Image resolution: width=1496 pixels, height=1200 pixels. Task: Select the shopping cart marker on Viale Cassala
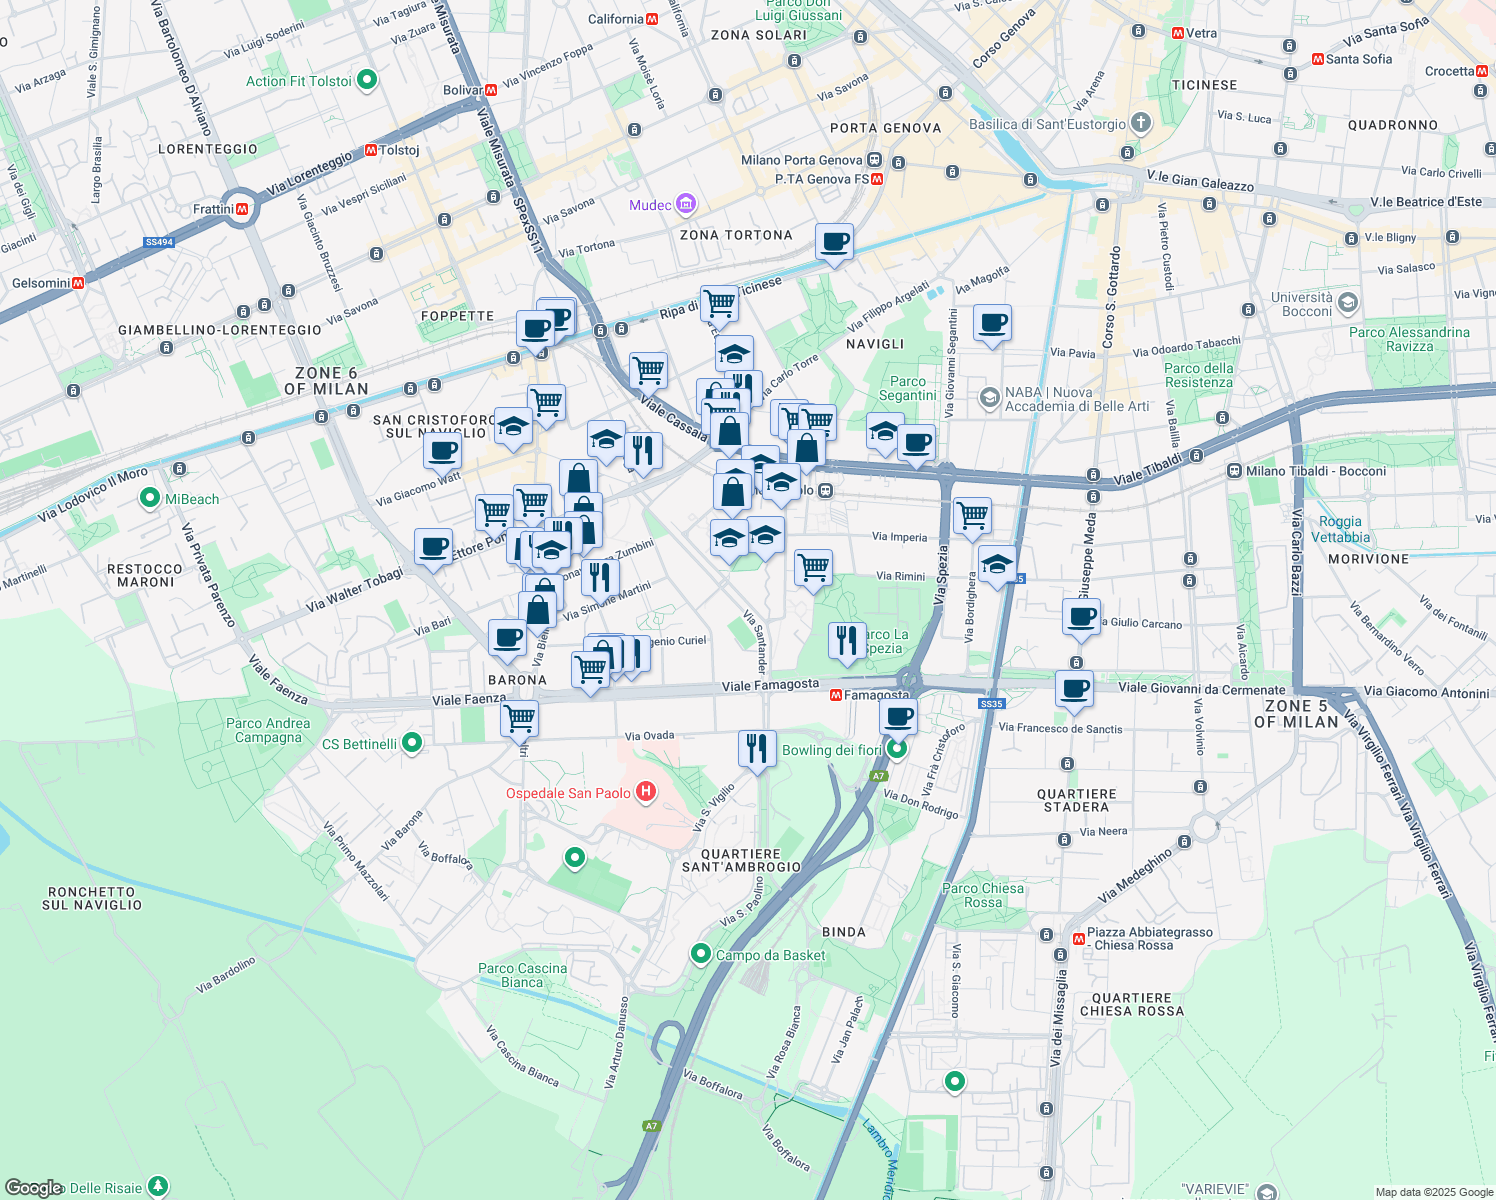tap(651, 372)
